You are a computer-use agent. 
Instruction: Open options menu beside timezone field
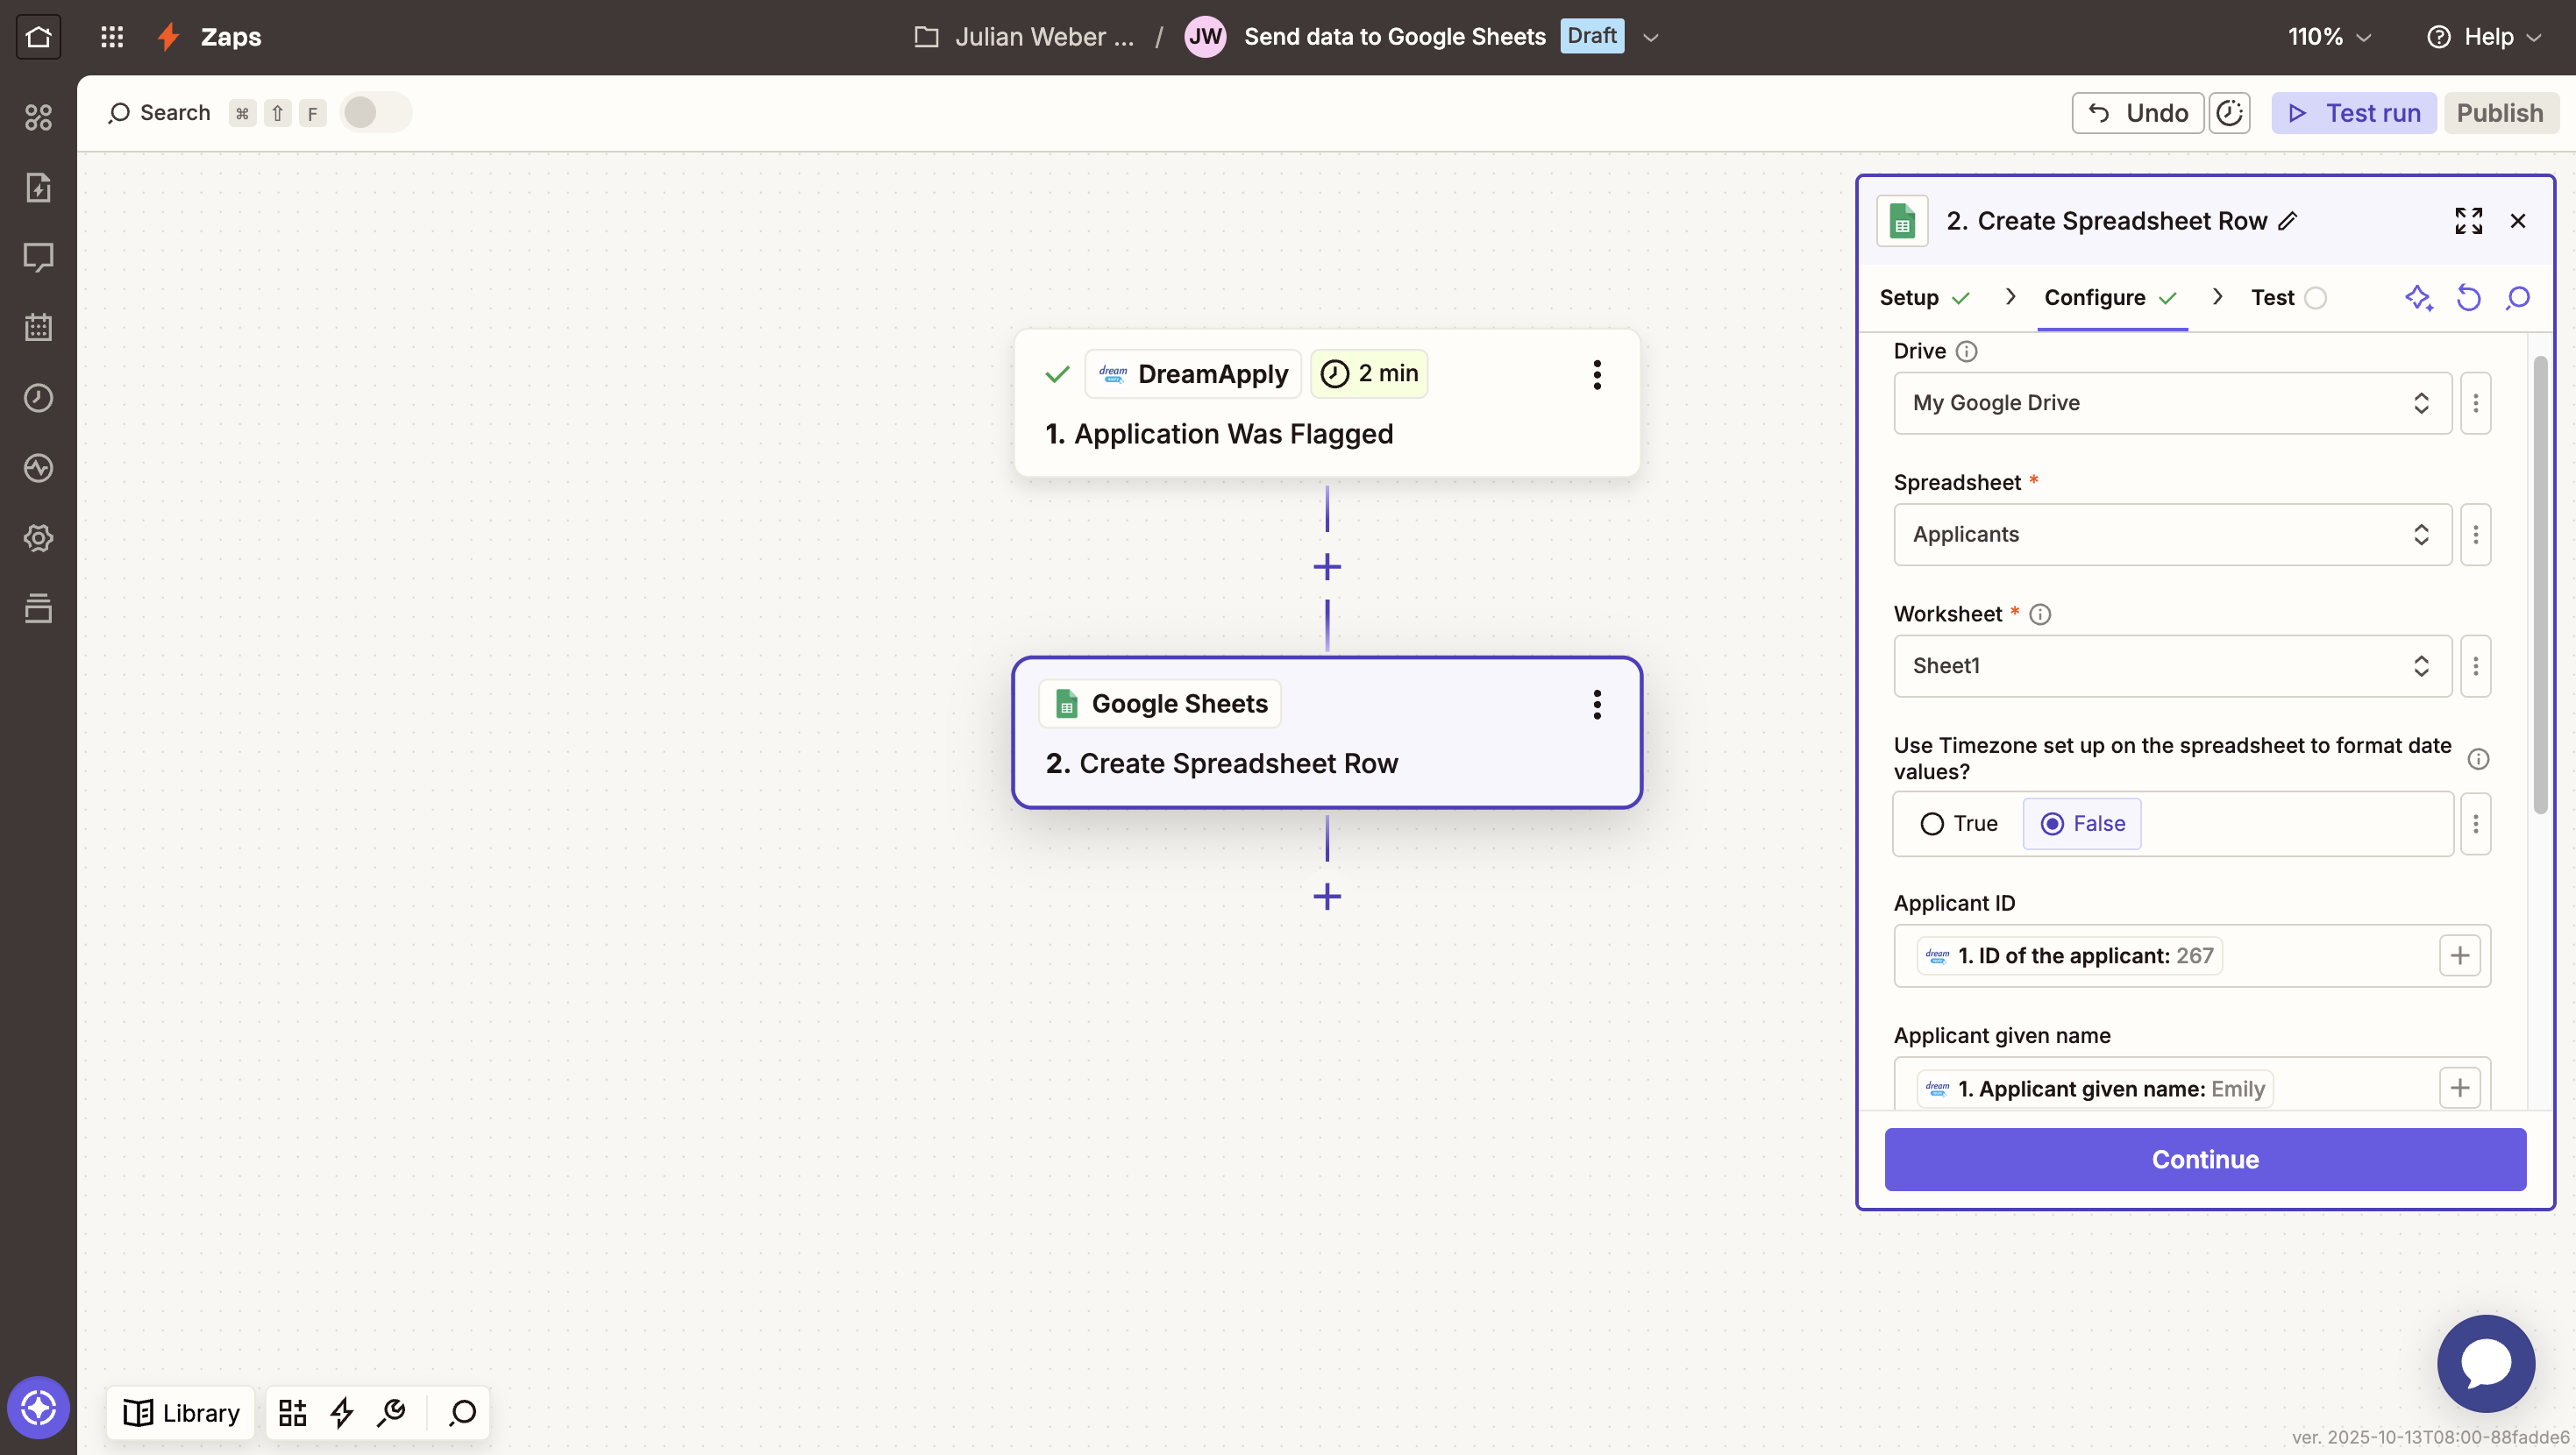(2475, 824)
